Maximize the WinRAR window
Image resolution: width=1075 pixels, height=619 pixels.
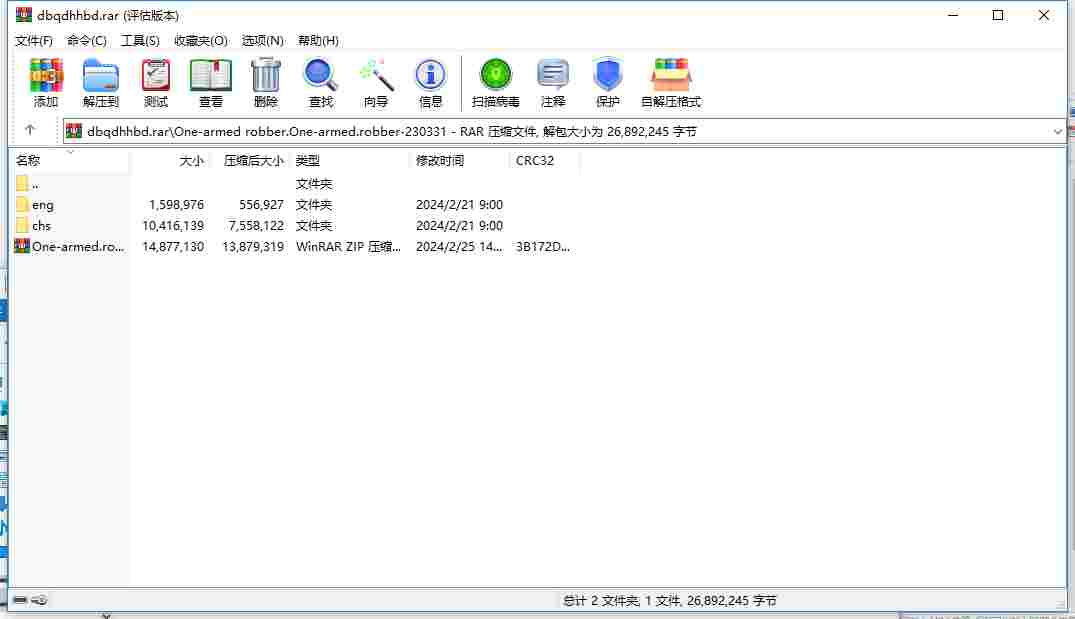pos(998,14)
